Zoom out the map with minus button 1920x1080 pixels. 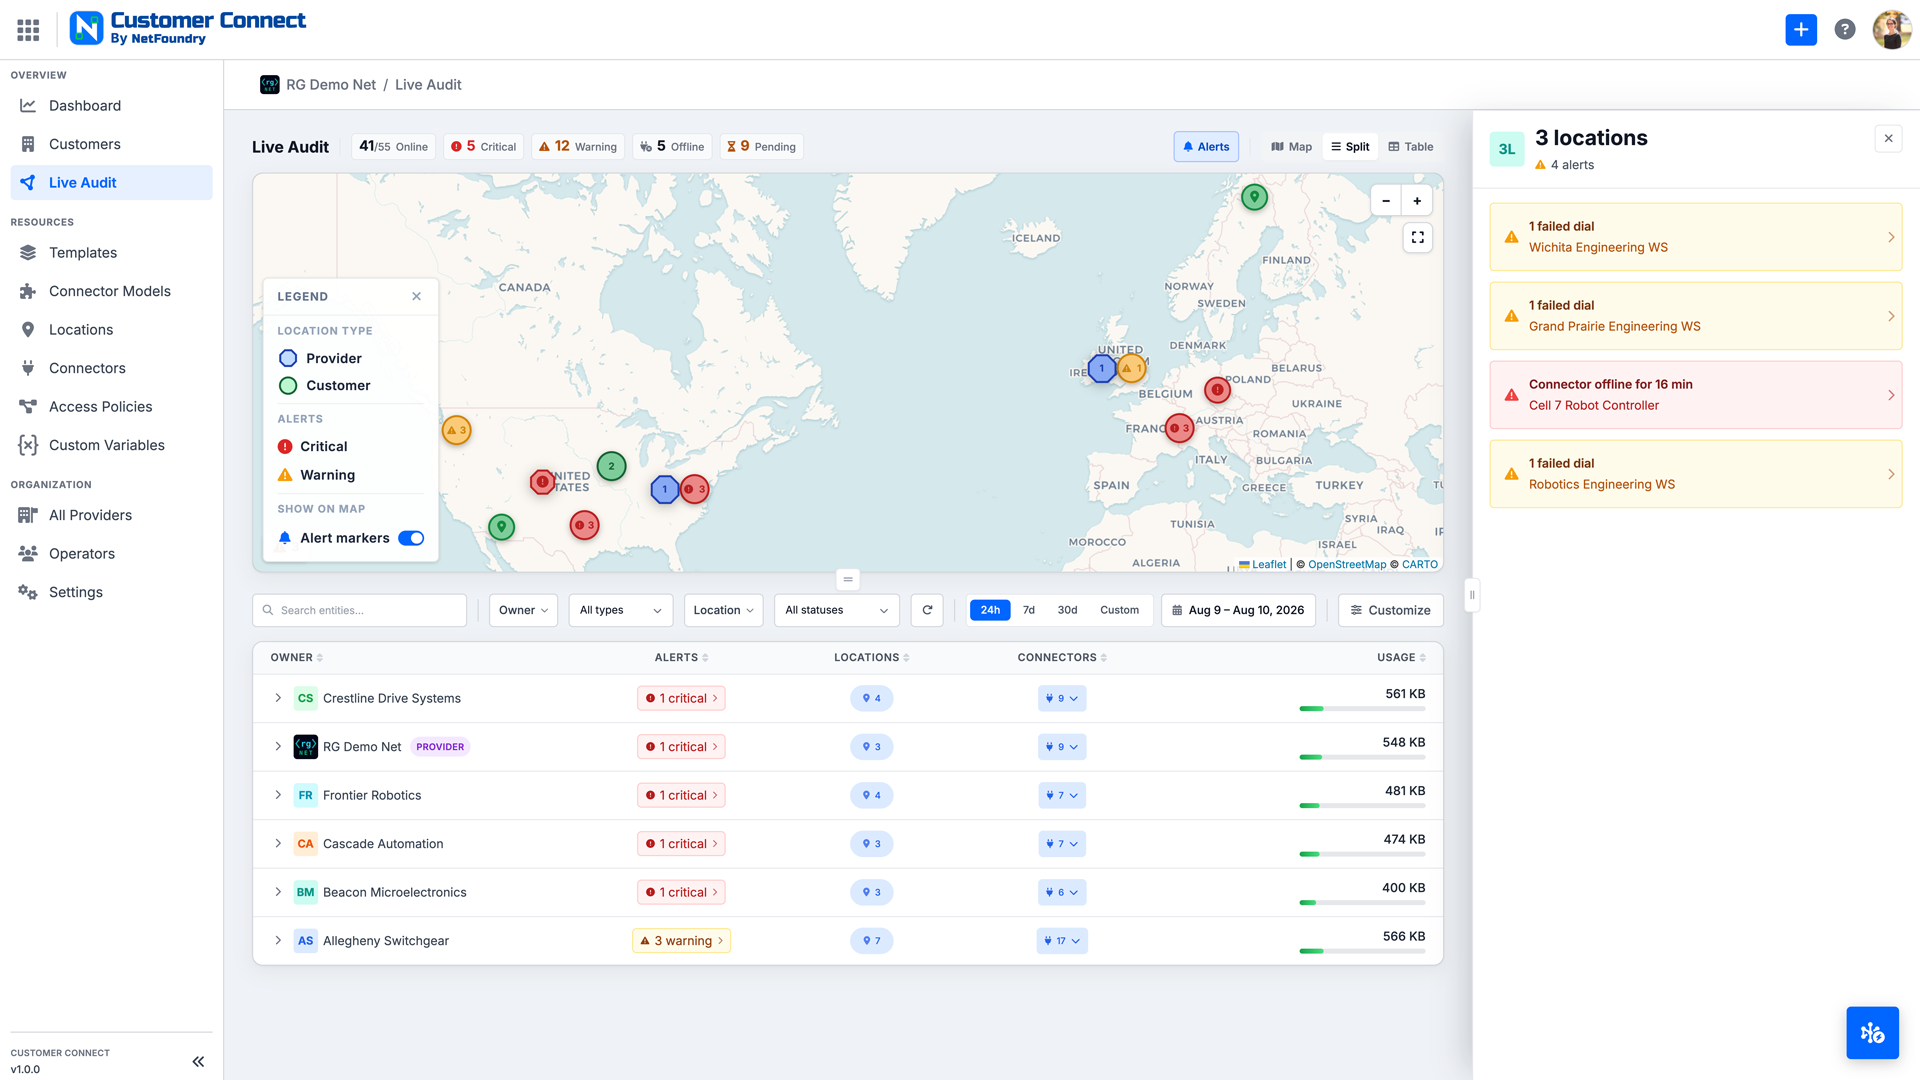pos(1386,201)
